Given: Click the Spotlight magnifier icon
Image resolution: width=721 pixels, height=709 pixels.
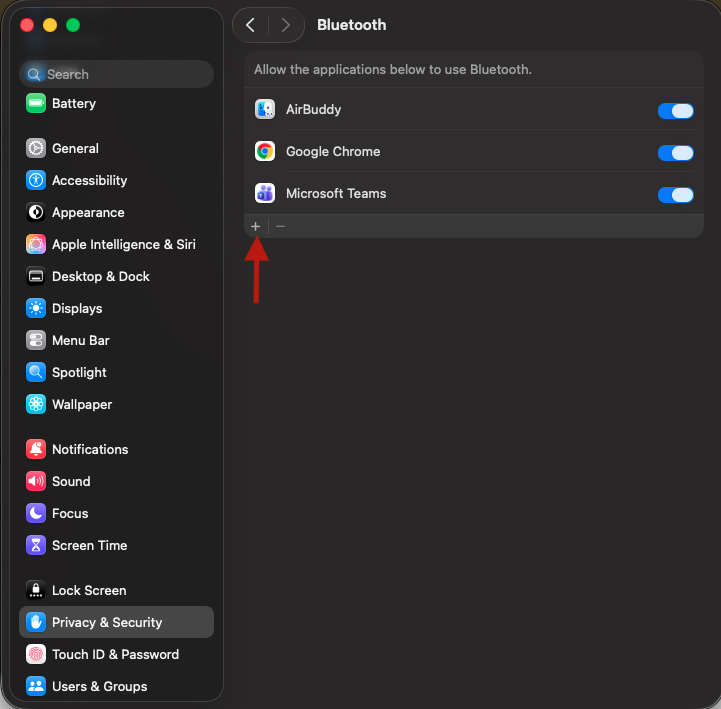Looking at the screenshot, I should coord(36,372).
